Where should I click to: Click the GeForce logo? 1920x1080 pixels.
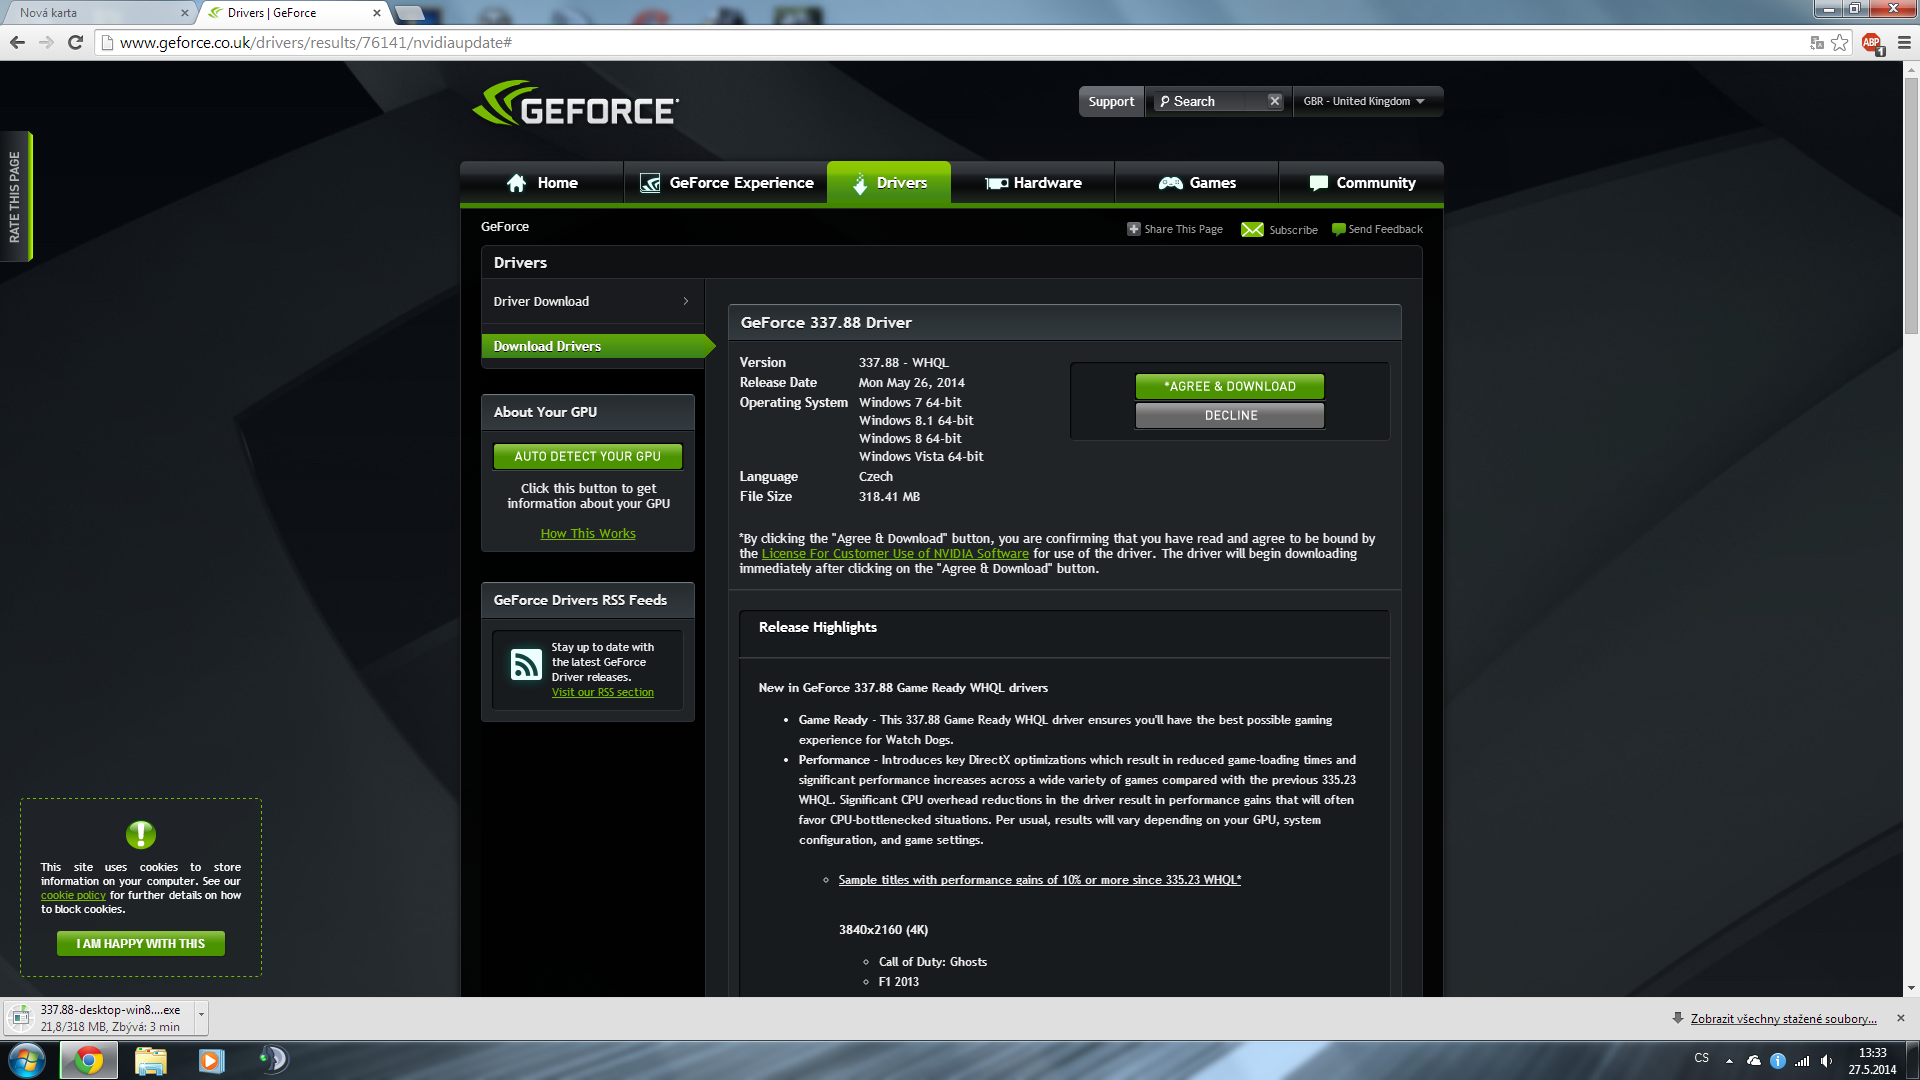point(576,104)
